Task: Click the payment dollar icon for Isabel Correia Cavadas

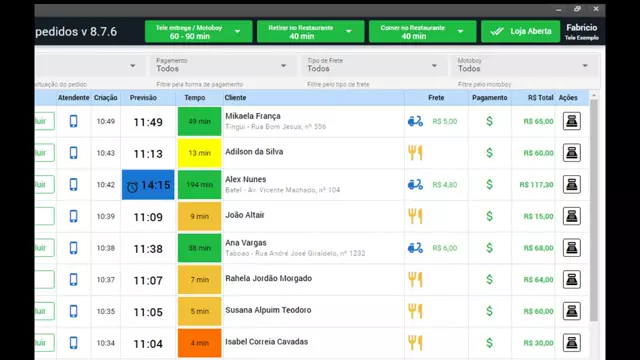Action: (x=489, y=343)
